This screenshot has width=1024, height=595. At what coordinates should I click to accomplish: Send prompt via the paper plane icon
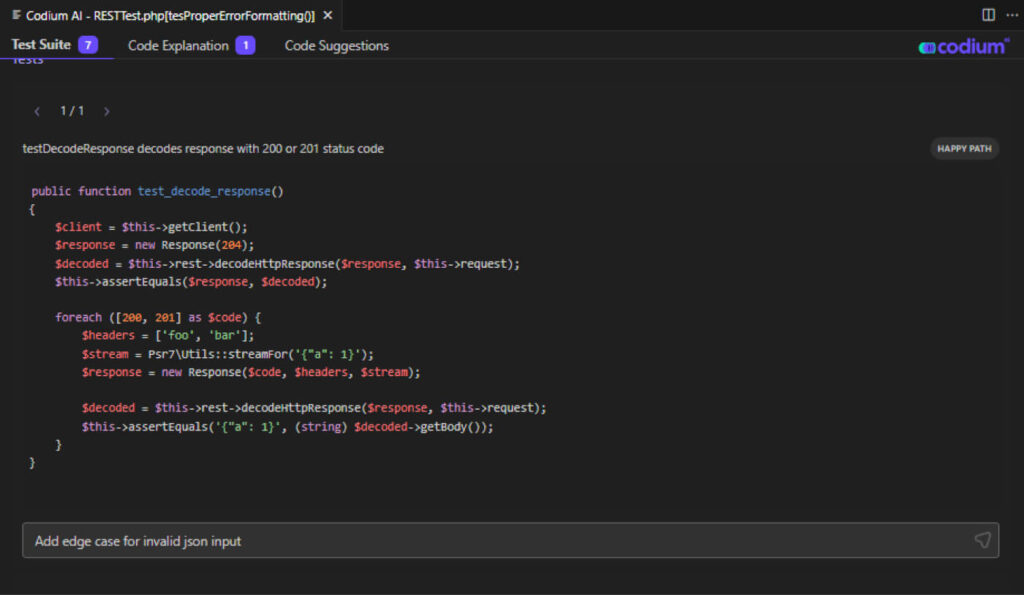coord(983,539)
